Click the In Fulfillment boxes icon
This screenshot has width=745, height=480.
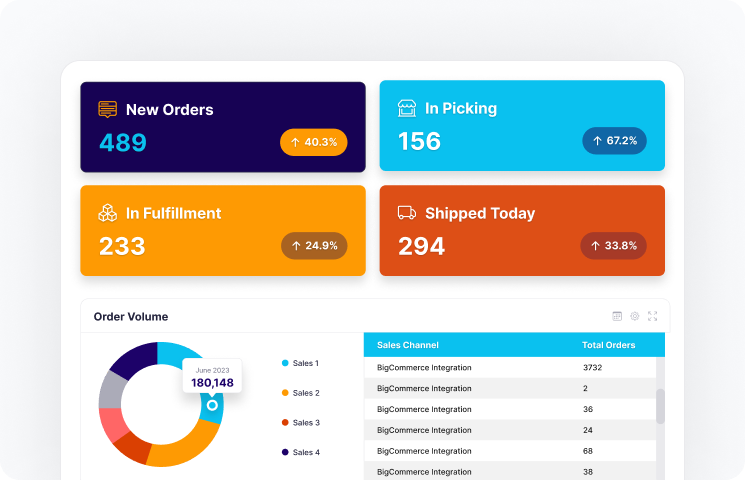(x=107, y=213)
